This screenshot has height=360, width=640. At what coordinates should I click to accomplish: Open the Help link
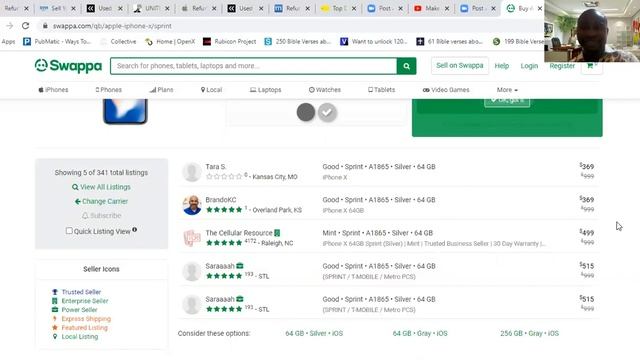click(502, 66)
